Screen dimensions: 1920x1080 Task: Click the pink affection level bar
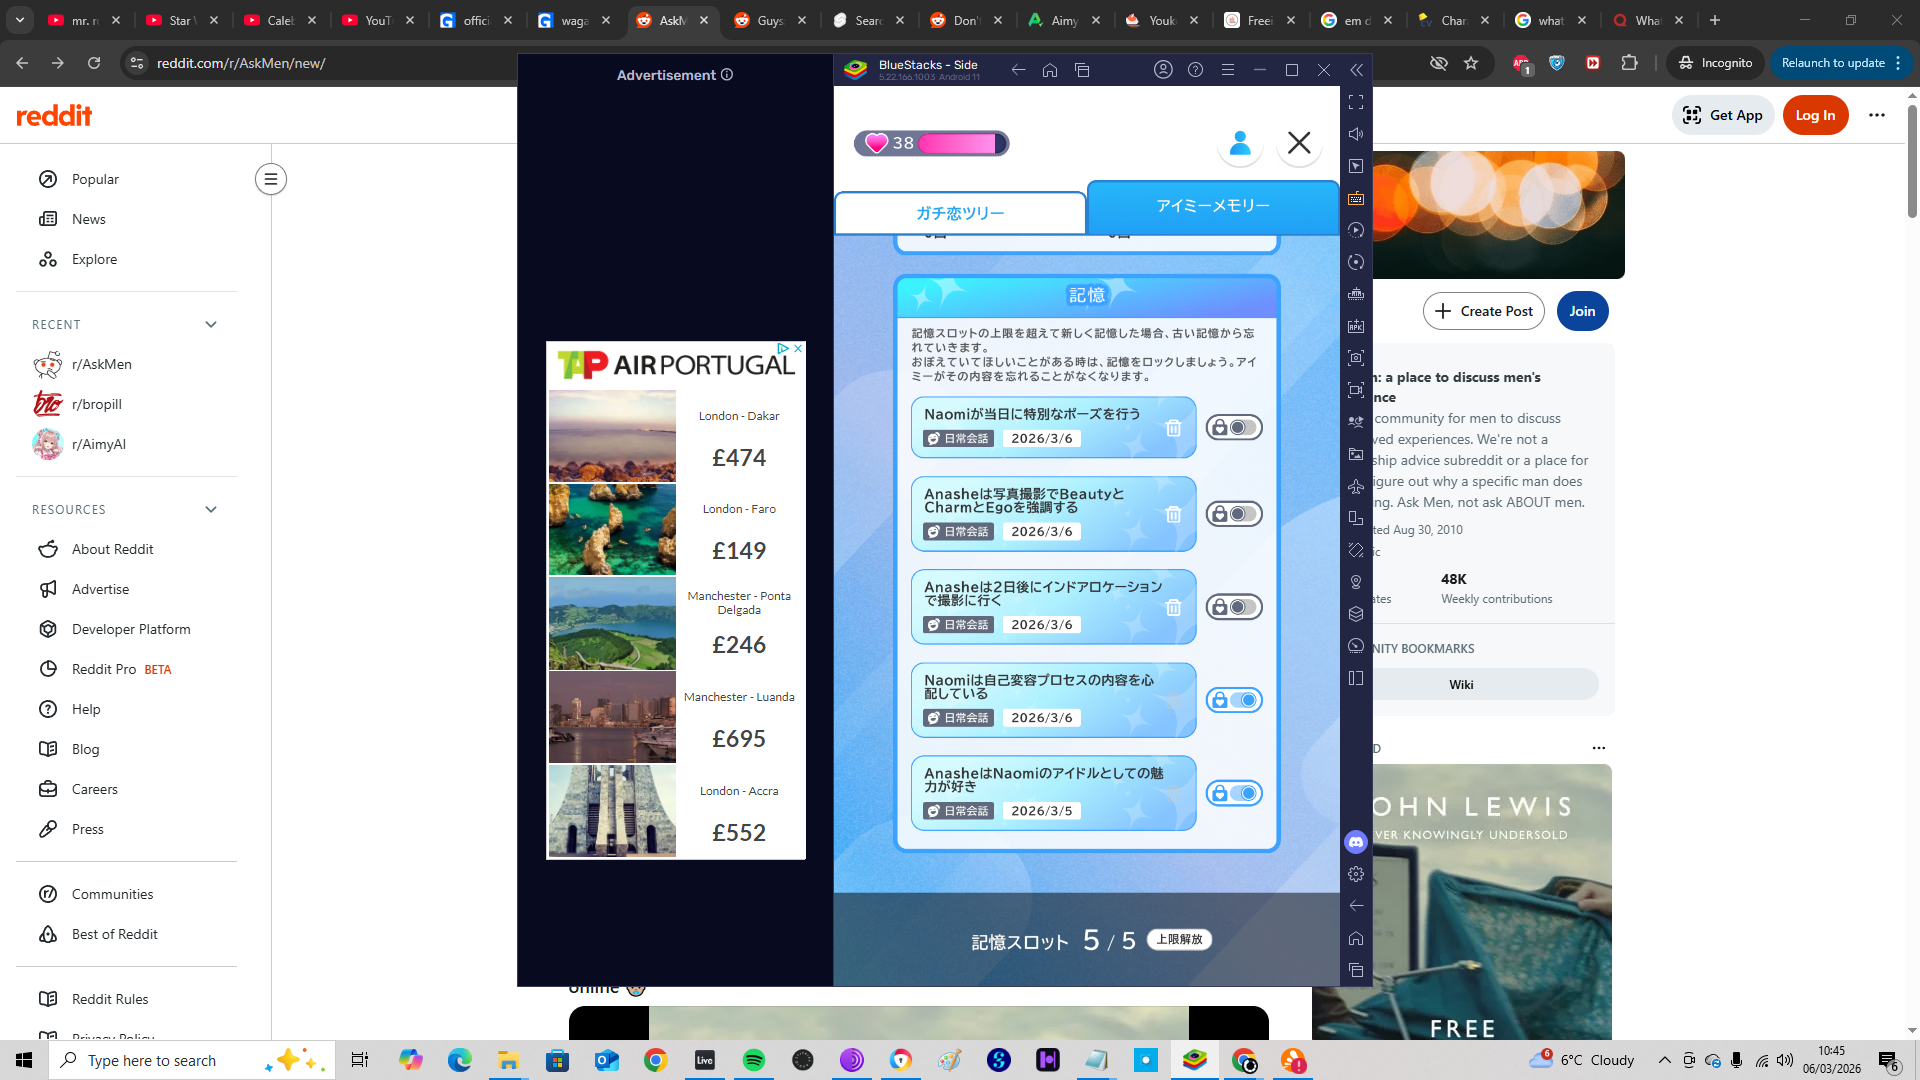(x=955, y=143)
